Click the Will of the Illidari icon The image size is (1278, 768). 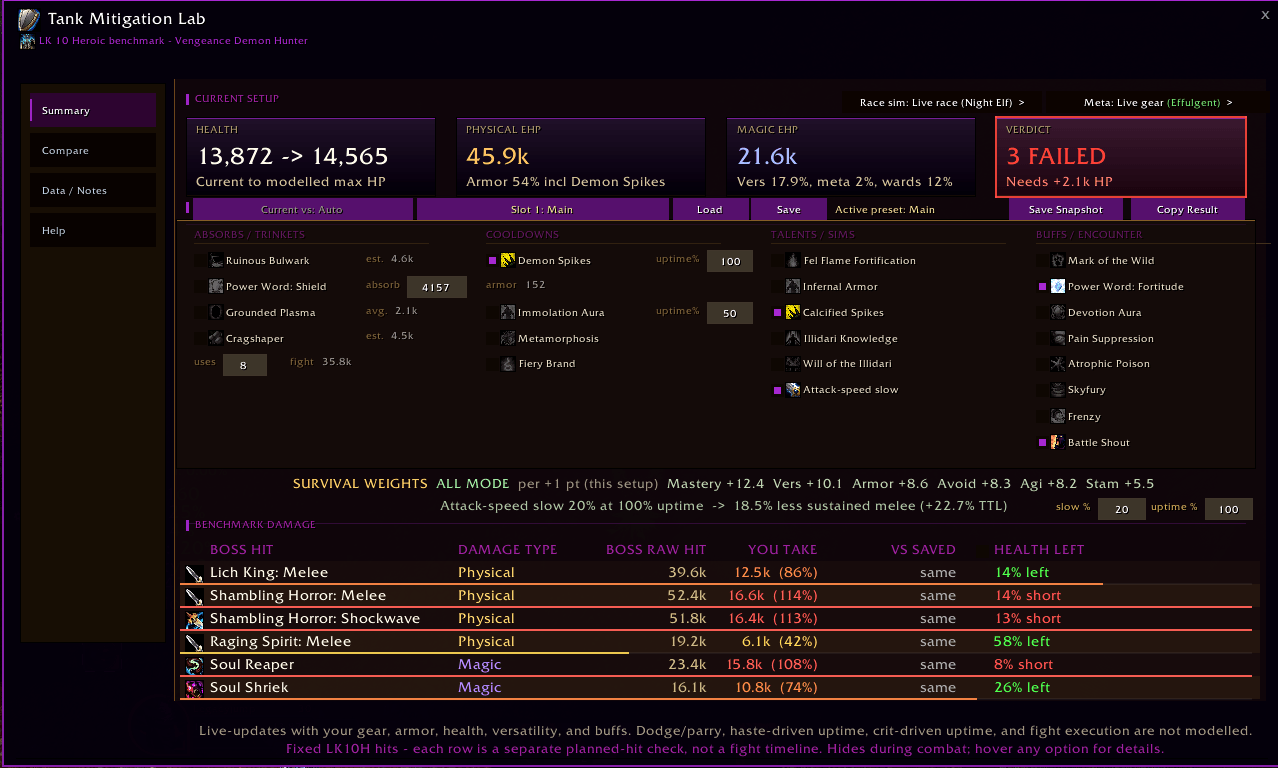[793, 364]
